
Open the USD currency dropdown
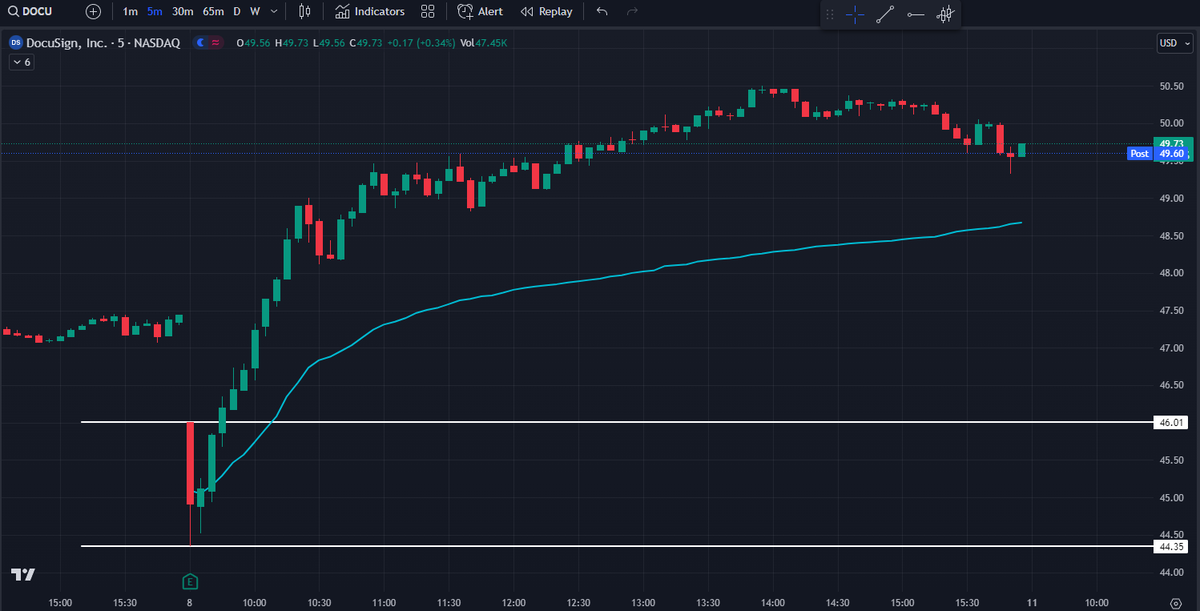coord(1173,43)
